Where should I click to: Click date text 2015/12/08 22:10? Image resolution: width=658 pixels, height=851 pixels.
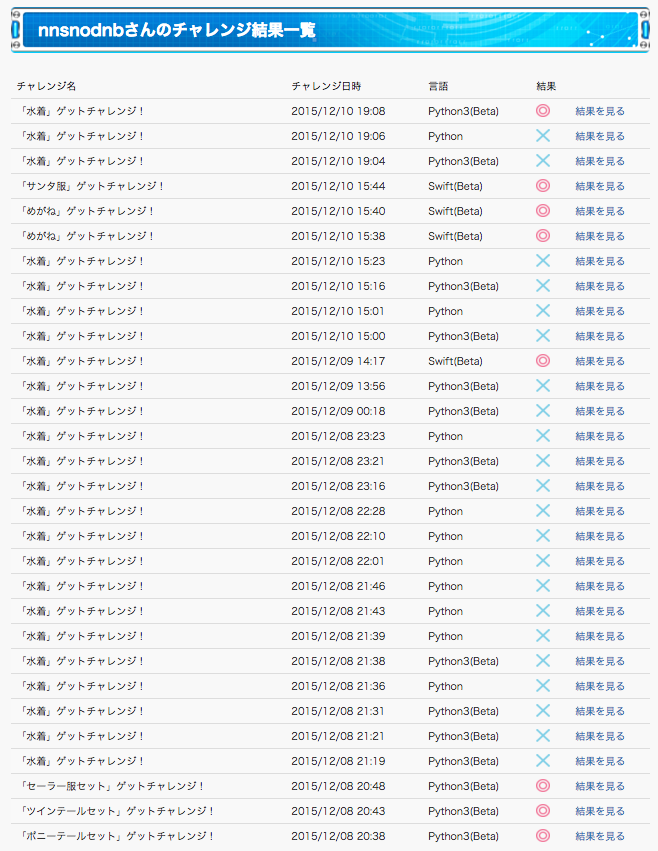click(x=338, y=536)
